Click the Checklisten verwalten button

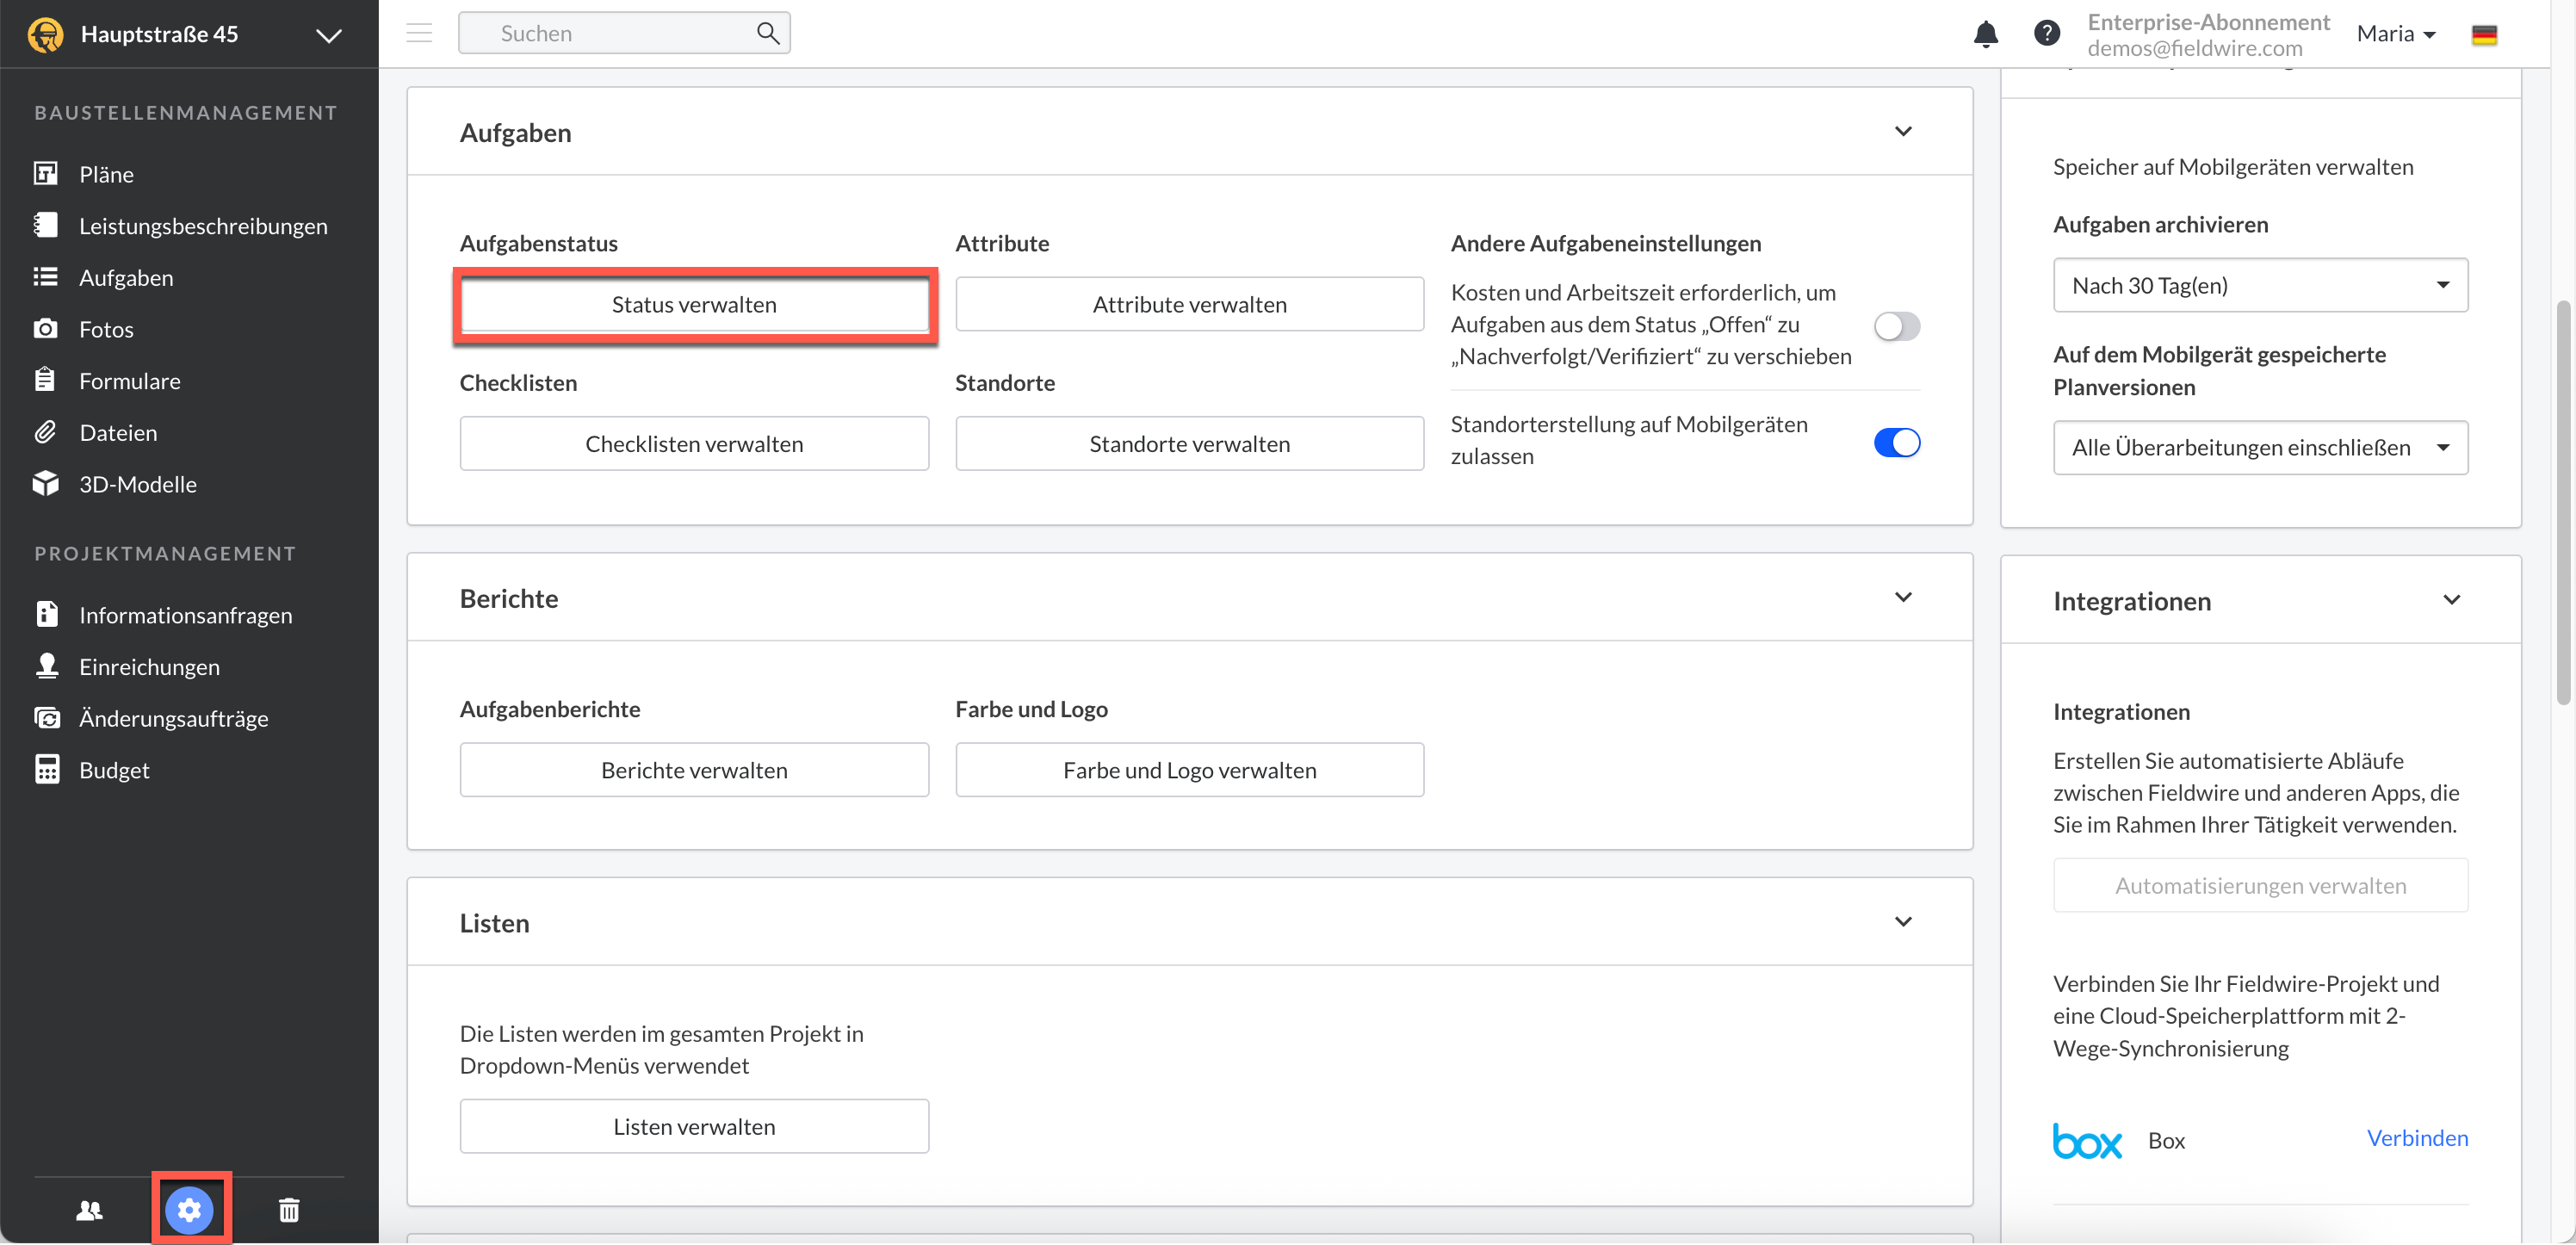click(693, 444)
